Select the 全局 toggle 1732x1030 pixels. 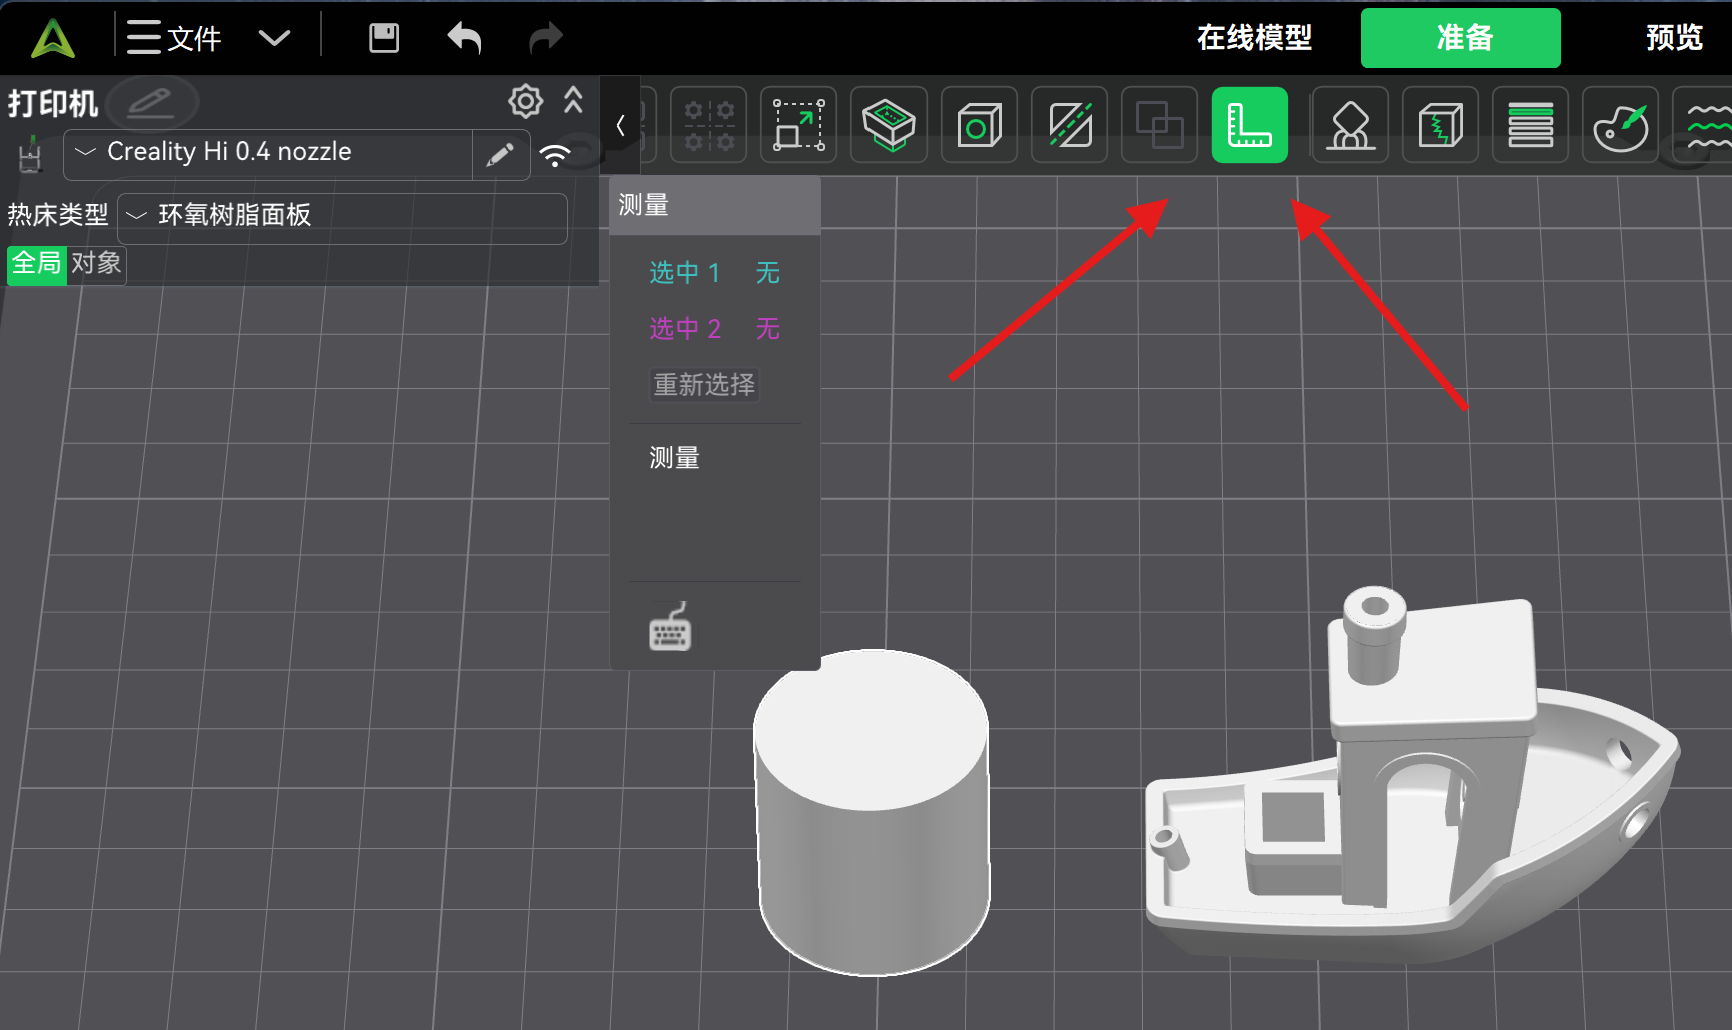(x=36, y=264)
